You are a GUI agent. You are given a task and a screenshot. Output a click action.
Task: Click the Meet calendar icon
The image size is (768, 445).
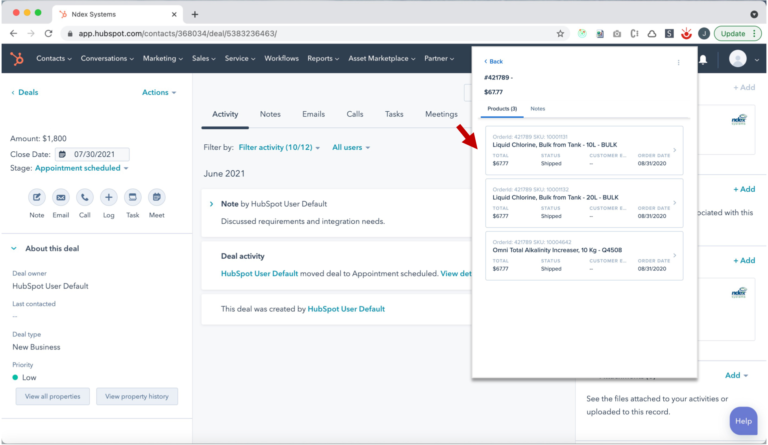tap(157, 197)
